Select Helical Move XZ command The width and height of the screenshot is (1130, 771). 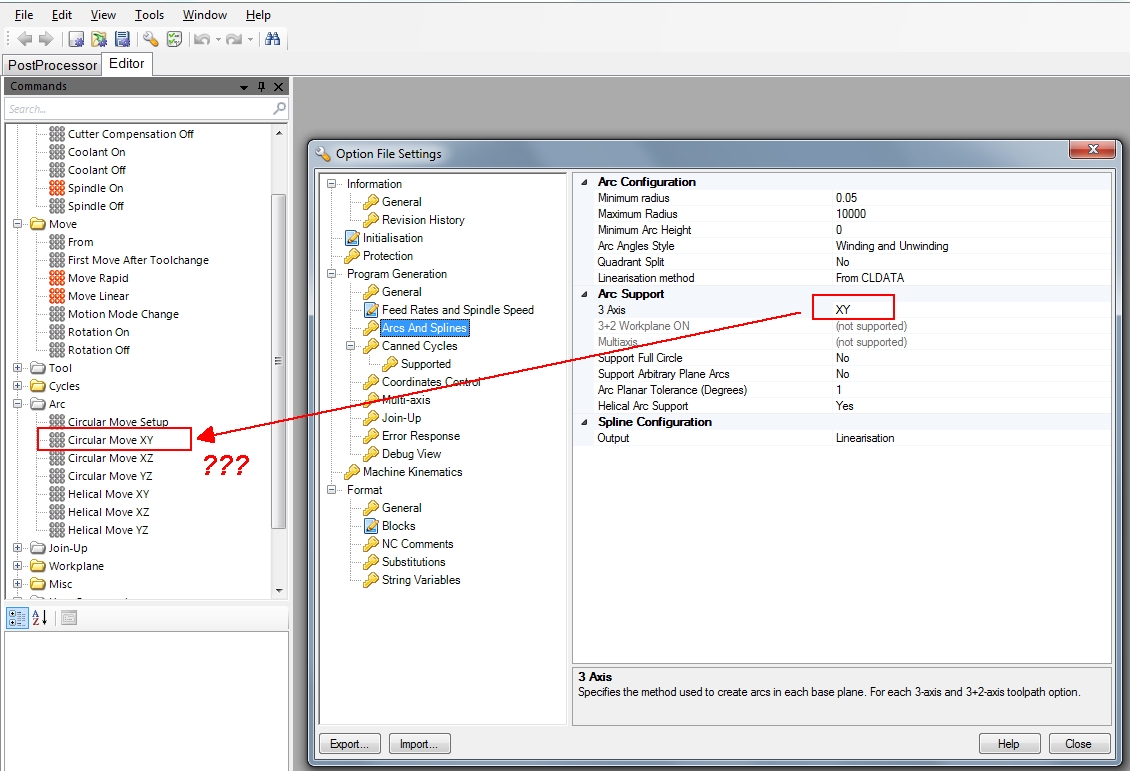click(108, 512)
